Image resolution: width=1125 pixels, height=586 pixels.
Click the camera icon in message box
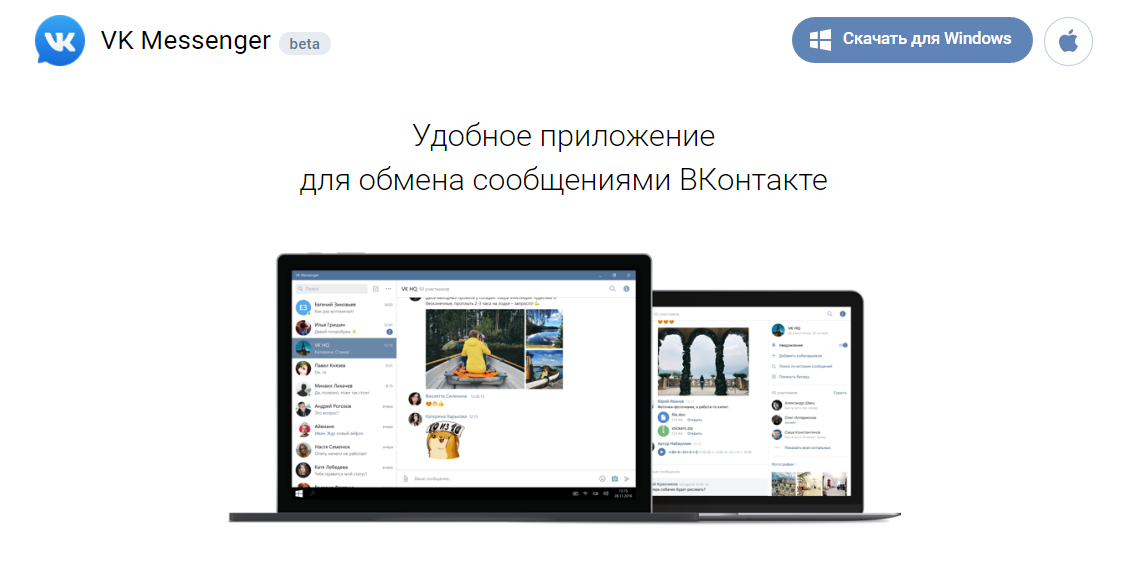pyautogui.click(x=615, y=478)
